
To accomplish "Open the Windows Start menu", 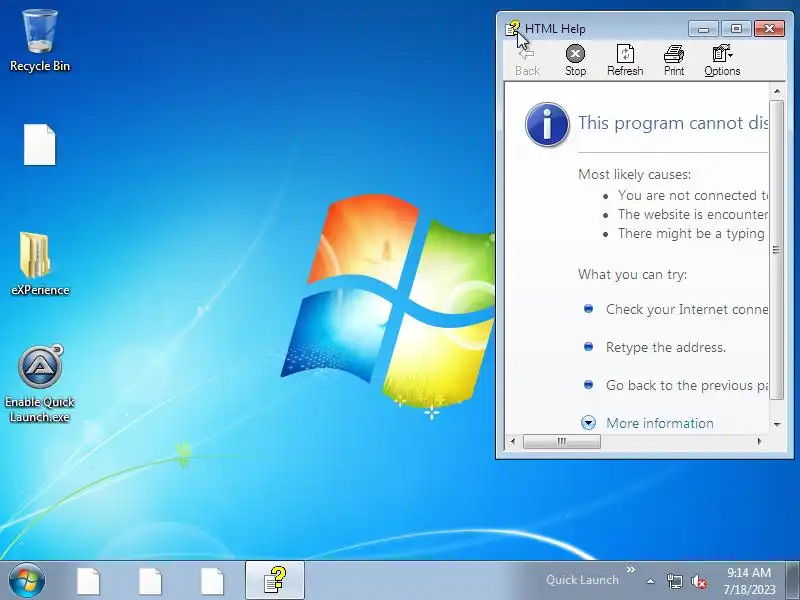I will pos(27,581).
